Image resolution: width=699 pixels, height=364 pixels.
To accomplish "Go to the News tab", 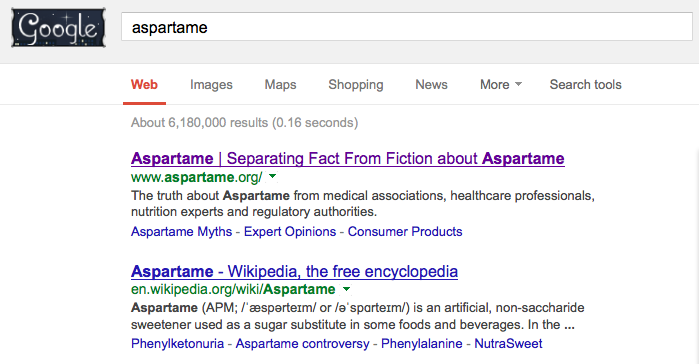I will 432,85.
